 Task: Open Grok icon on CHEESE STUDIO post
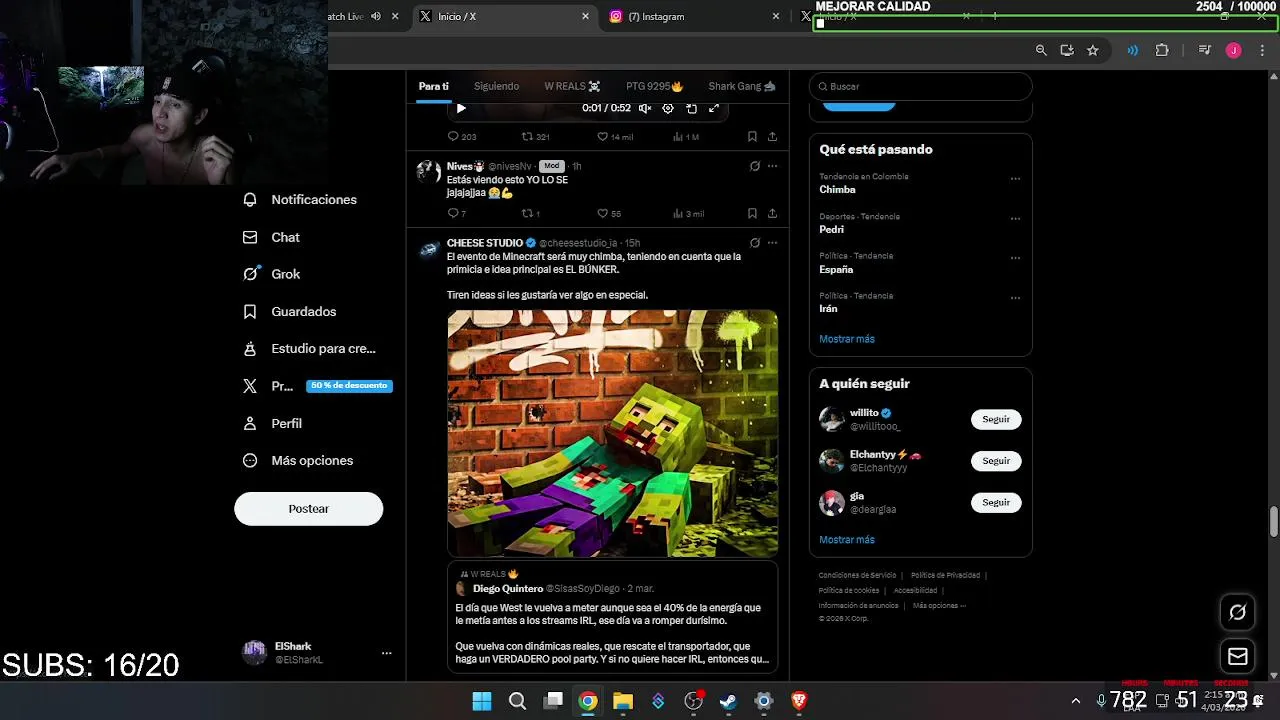coord(755,243)
